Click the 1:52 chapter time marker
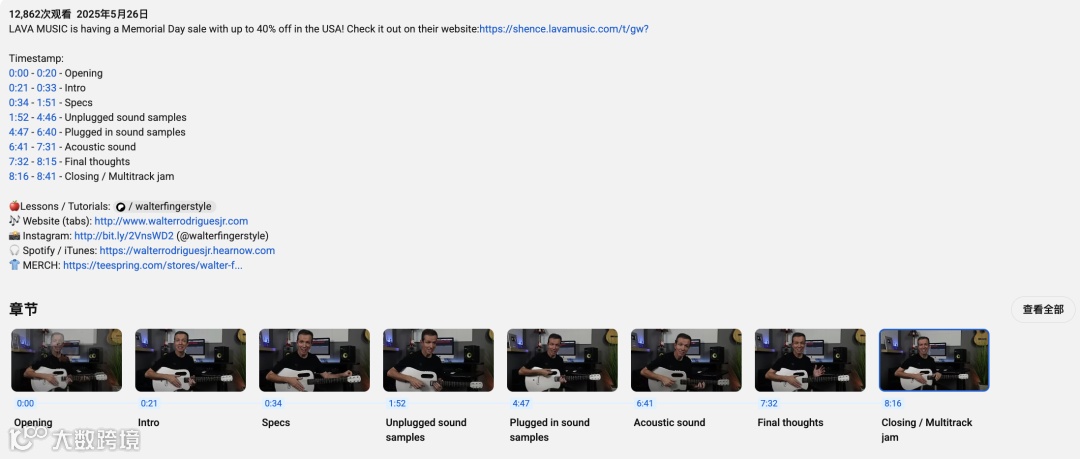This screenshot has width=1080, height=459. (397, 404)
